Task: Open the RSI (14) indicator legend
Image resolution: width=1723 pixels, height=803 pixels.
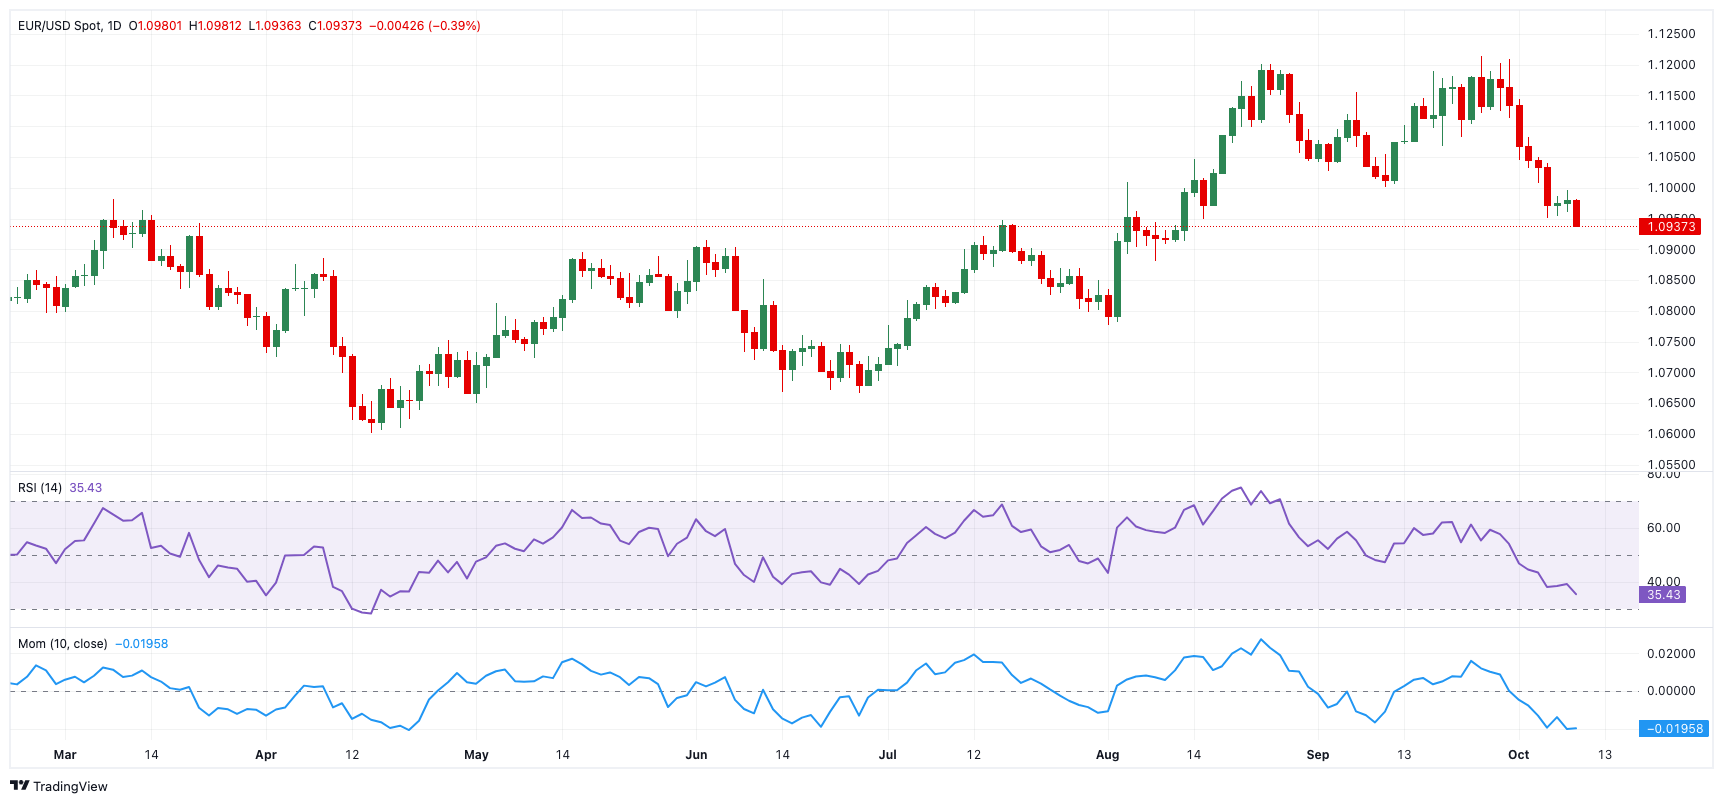Action: point(40,488)
